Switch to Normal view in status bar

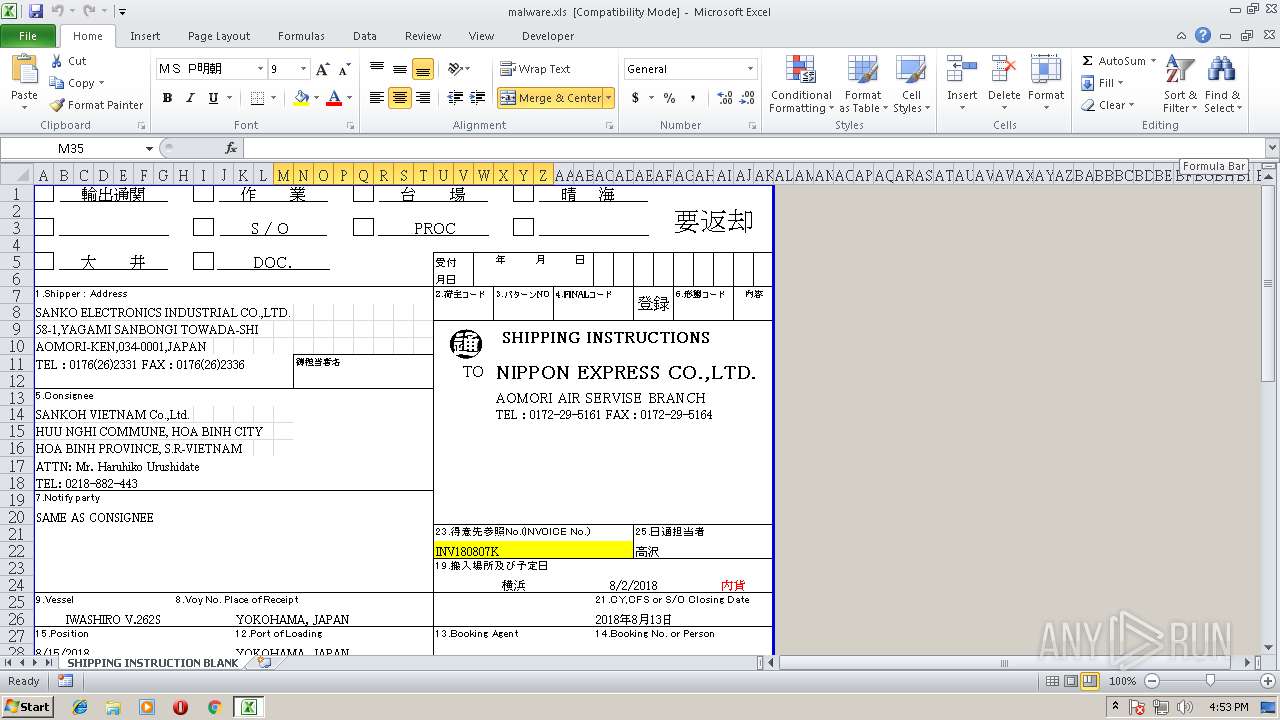click(x=1052, y=681)
